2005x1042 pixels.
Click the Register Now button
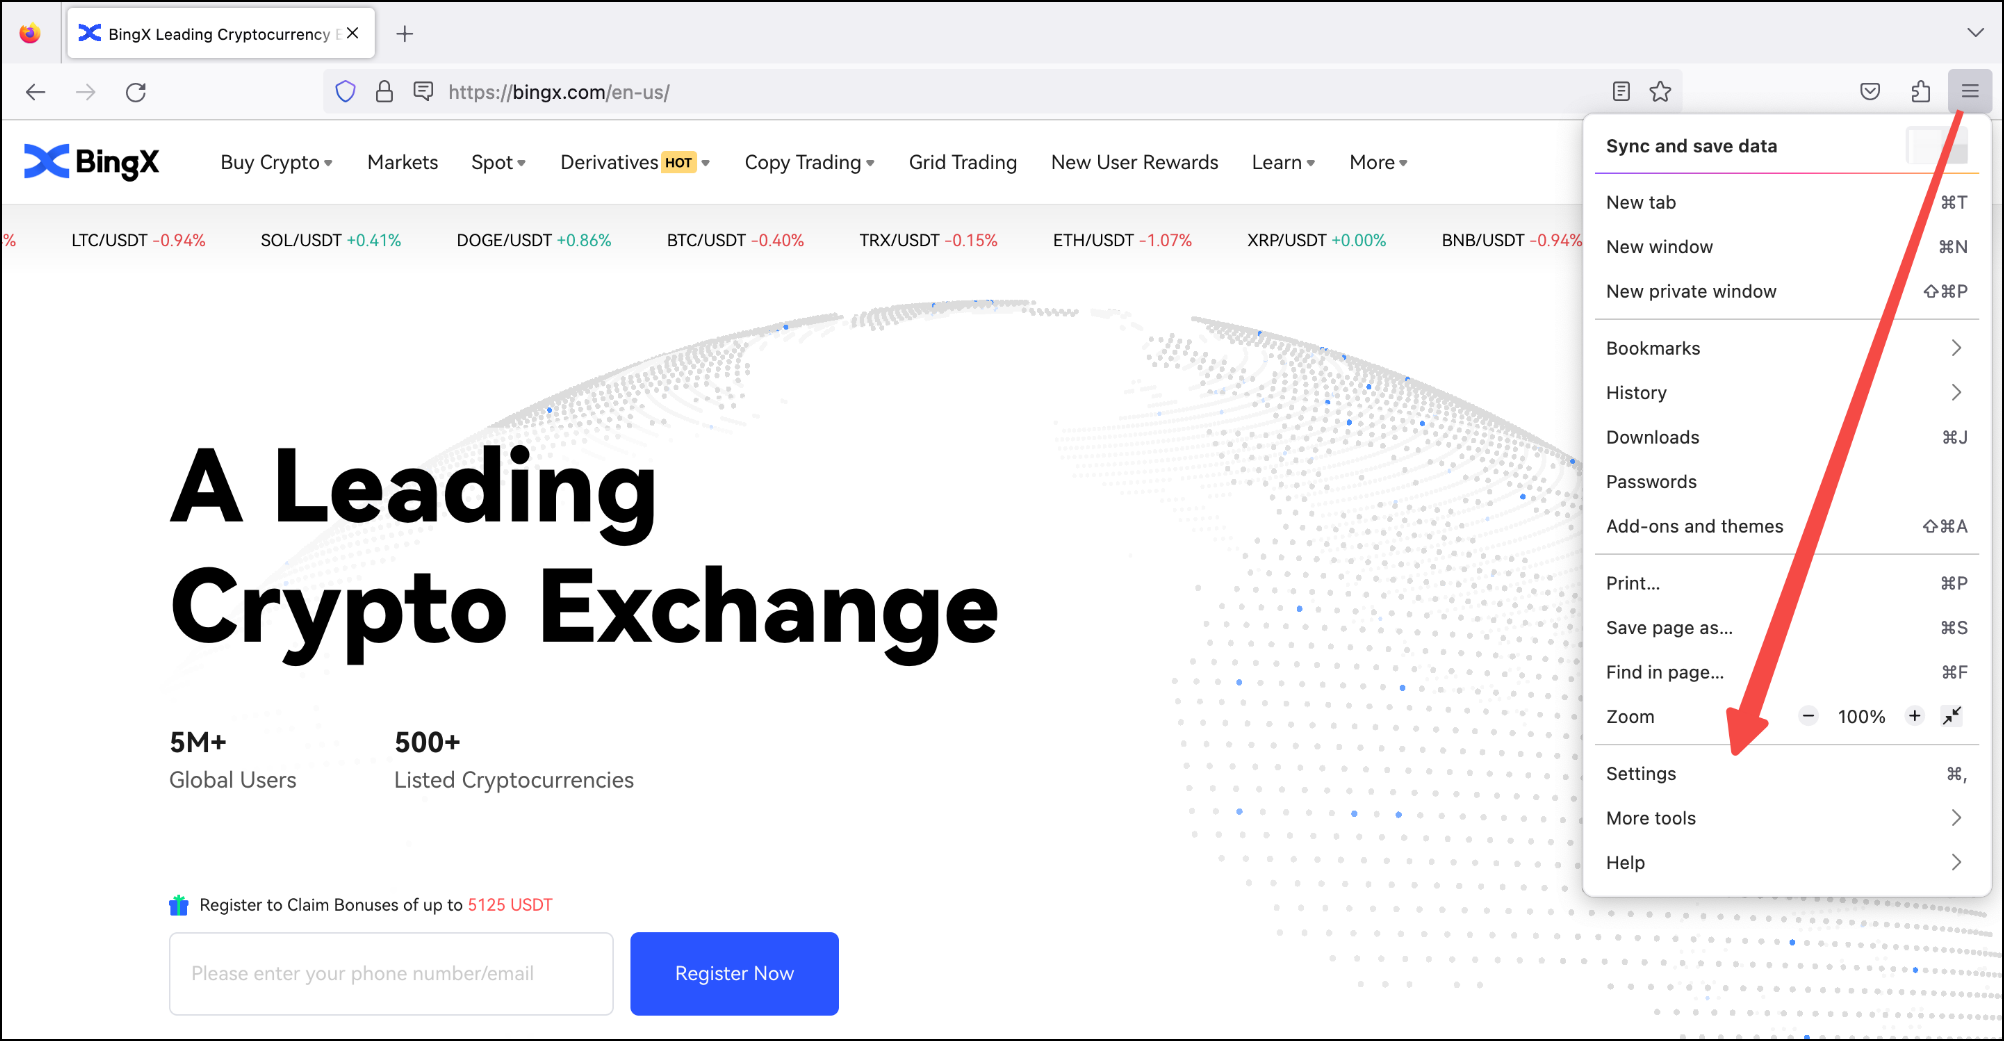click(x=734, y=974)
